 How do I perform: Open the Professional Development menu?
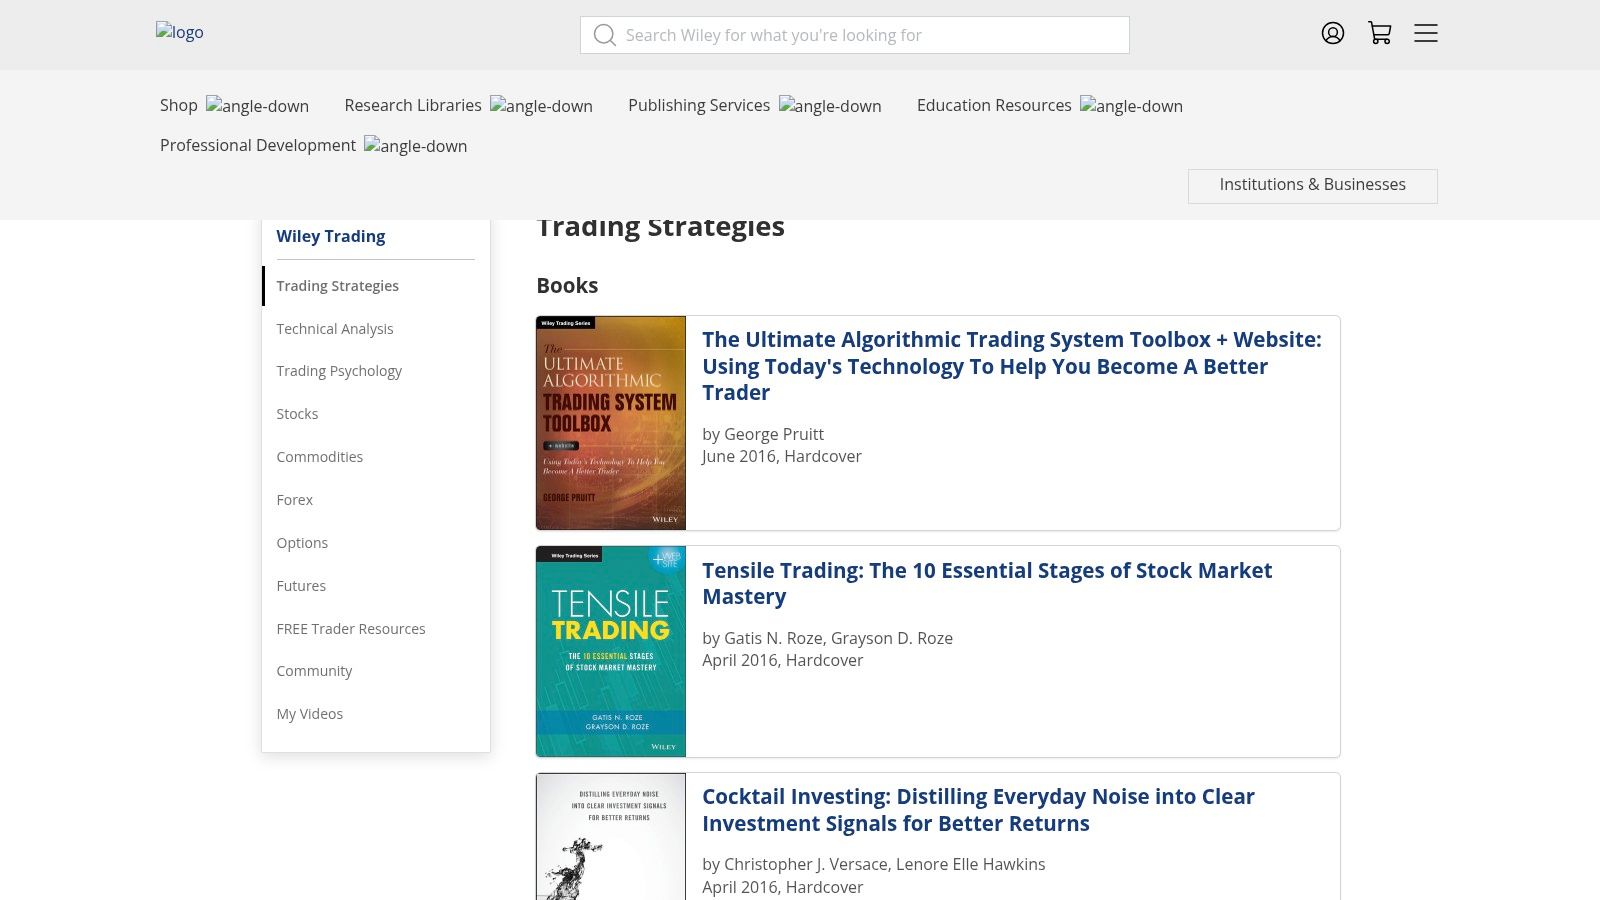258,145
